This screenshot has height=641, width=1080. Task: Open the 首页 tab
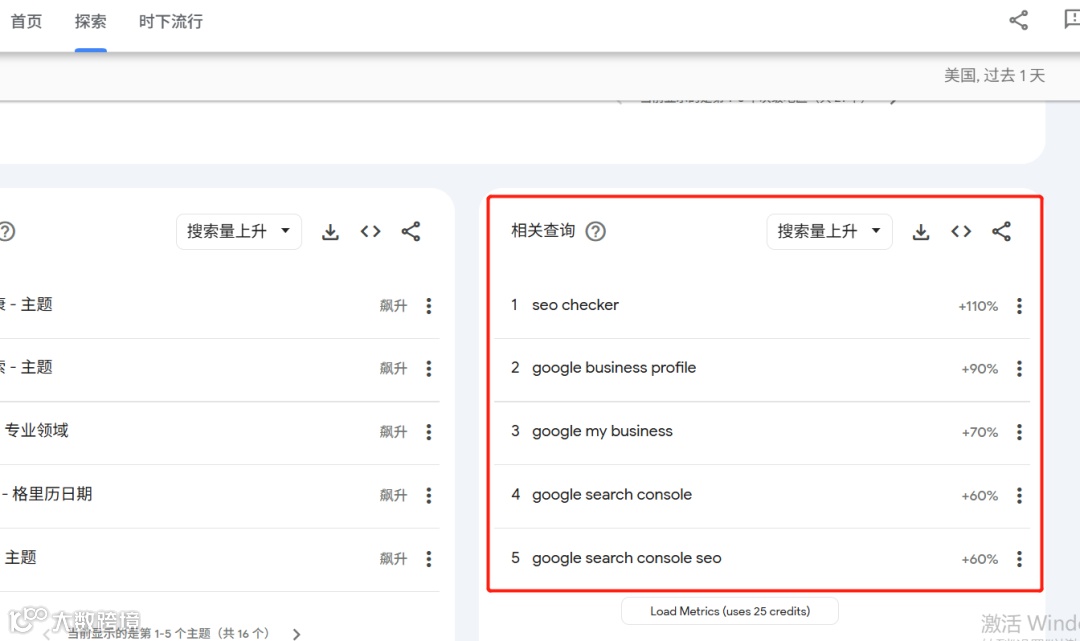tap(26, 21)
